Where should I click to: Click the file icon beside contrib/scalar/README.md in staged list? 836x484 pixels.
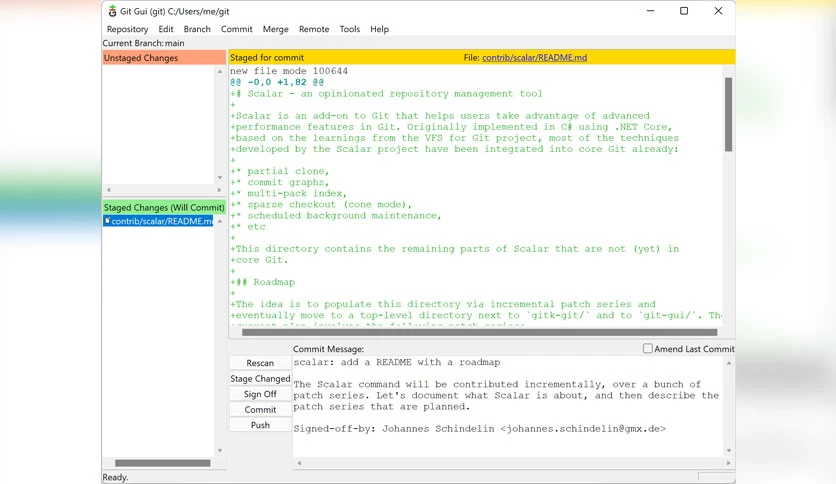coord(107,221)
